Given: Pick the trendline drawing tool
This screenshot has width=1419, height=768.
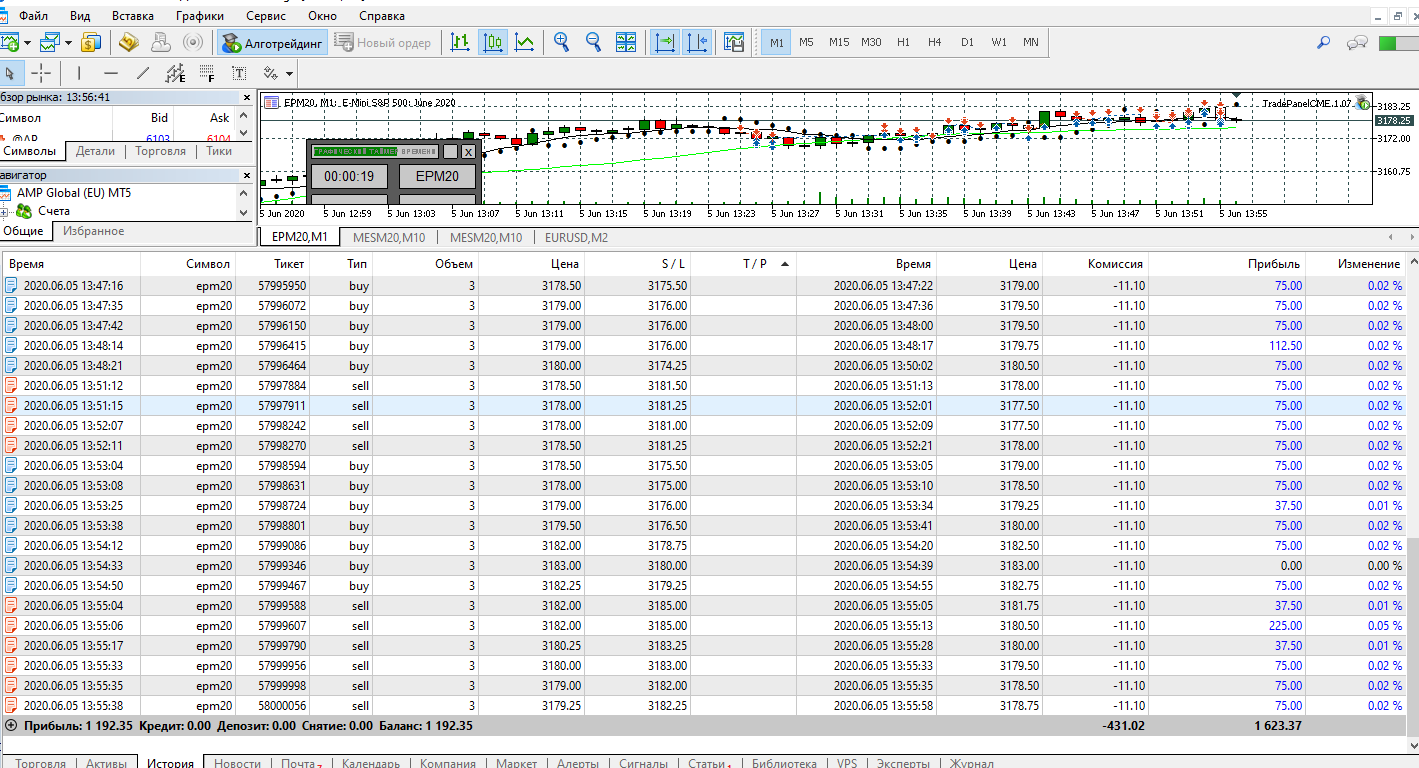Looking at the screenshot, I should tap(143, 73).
